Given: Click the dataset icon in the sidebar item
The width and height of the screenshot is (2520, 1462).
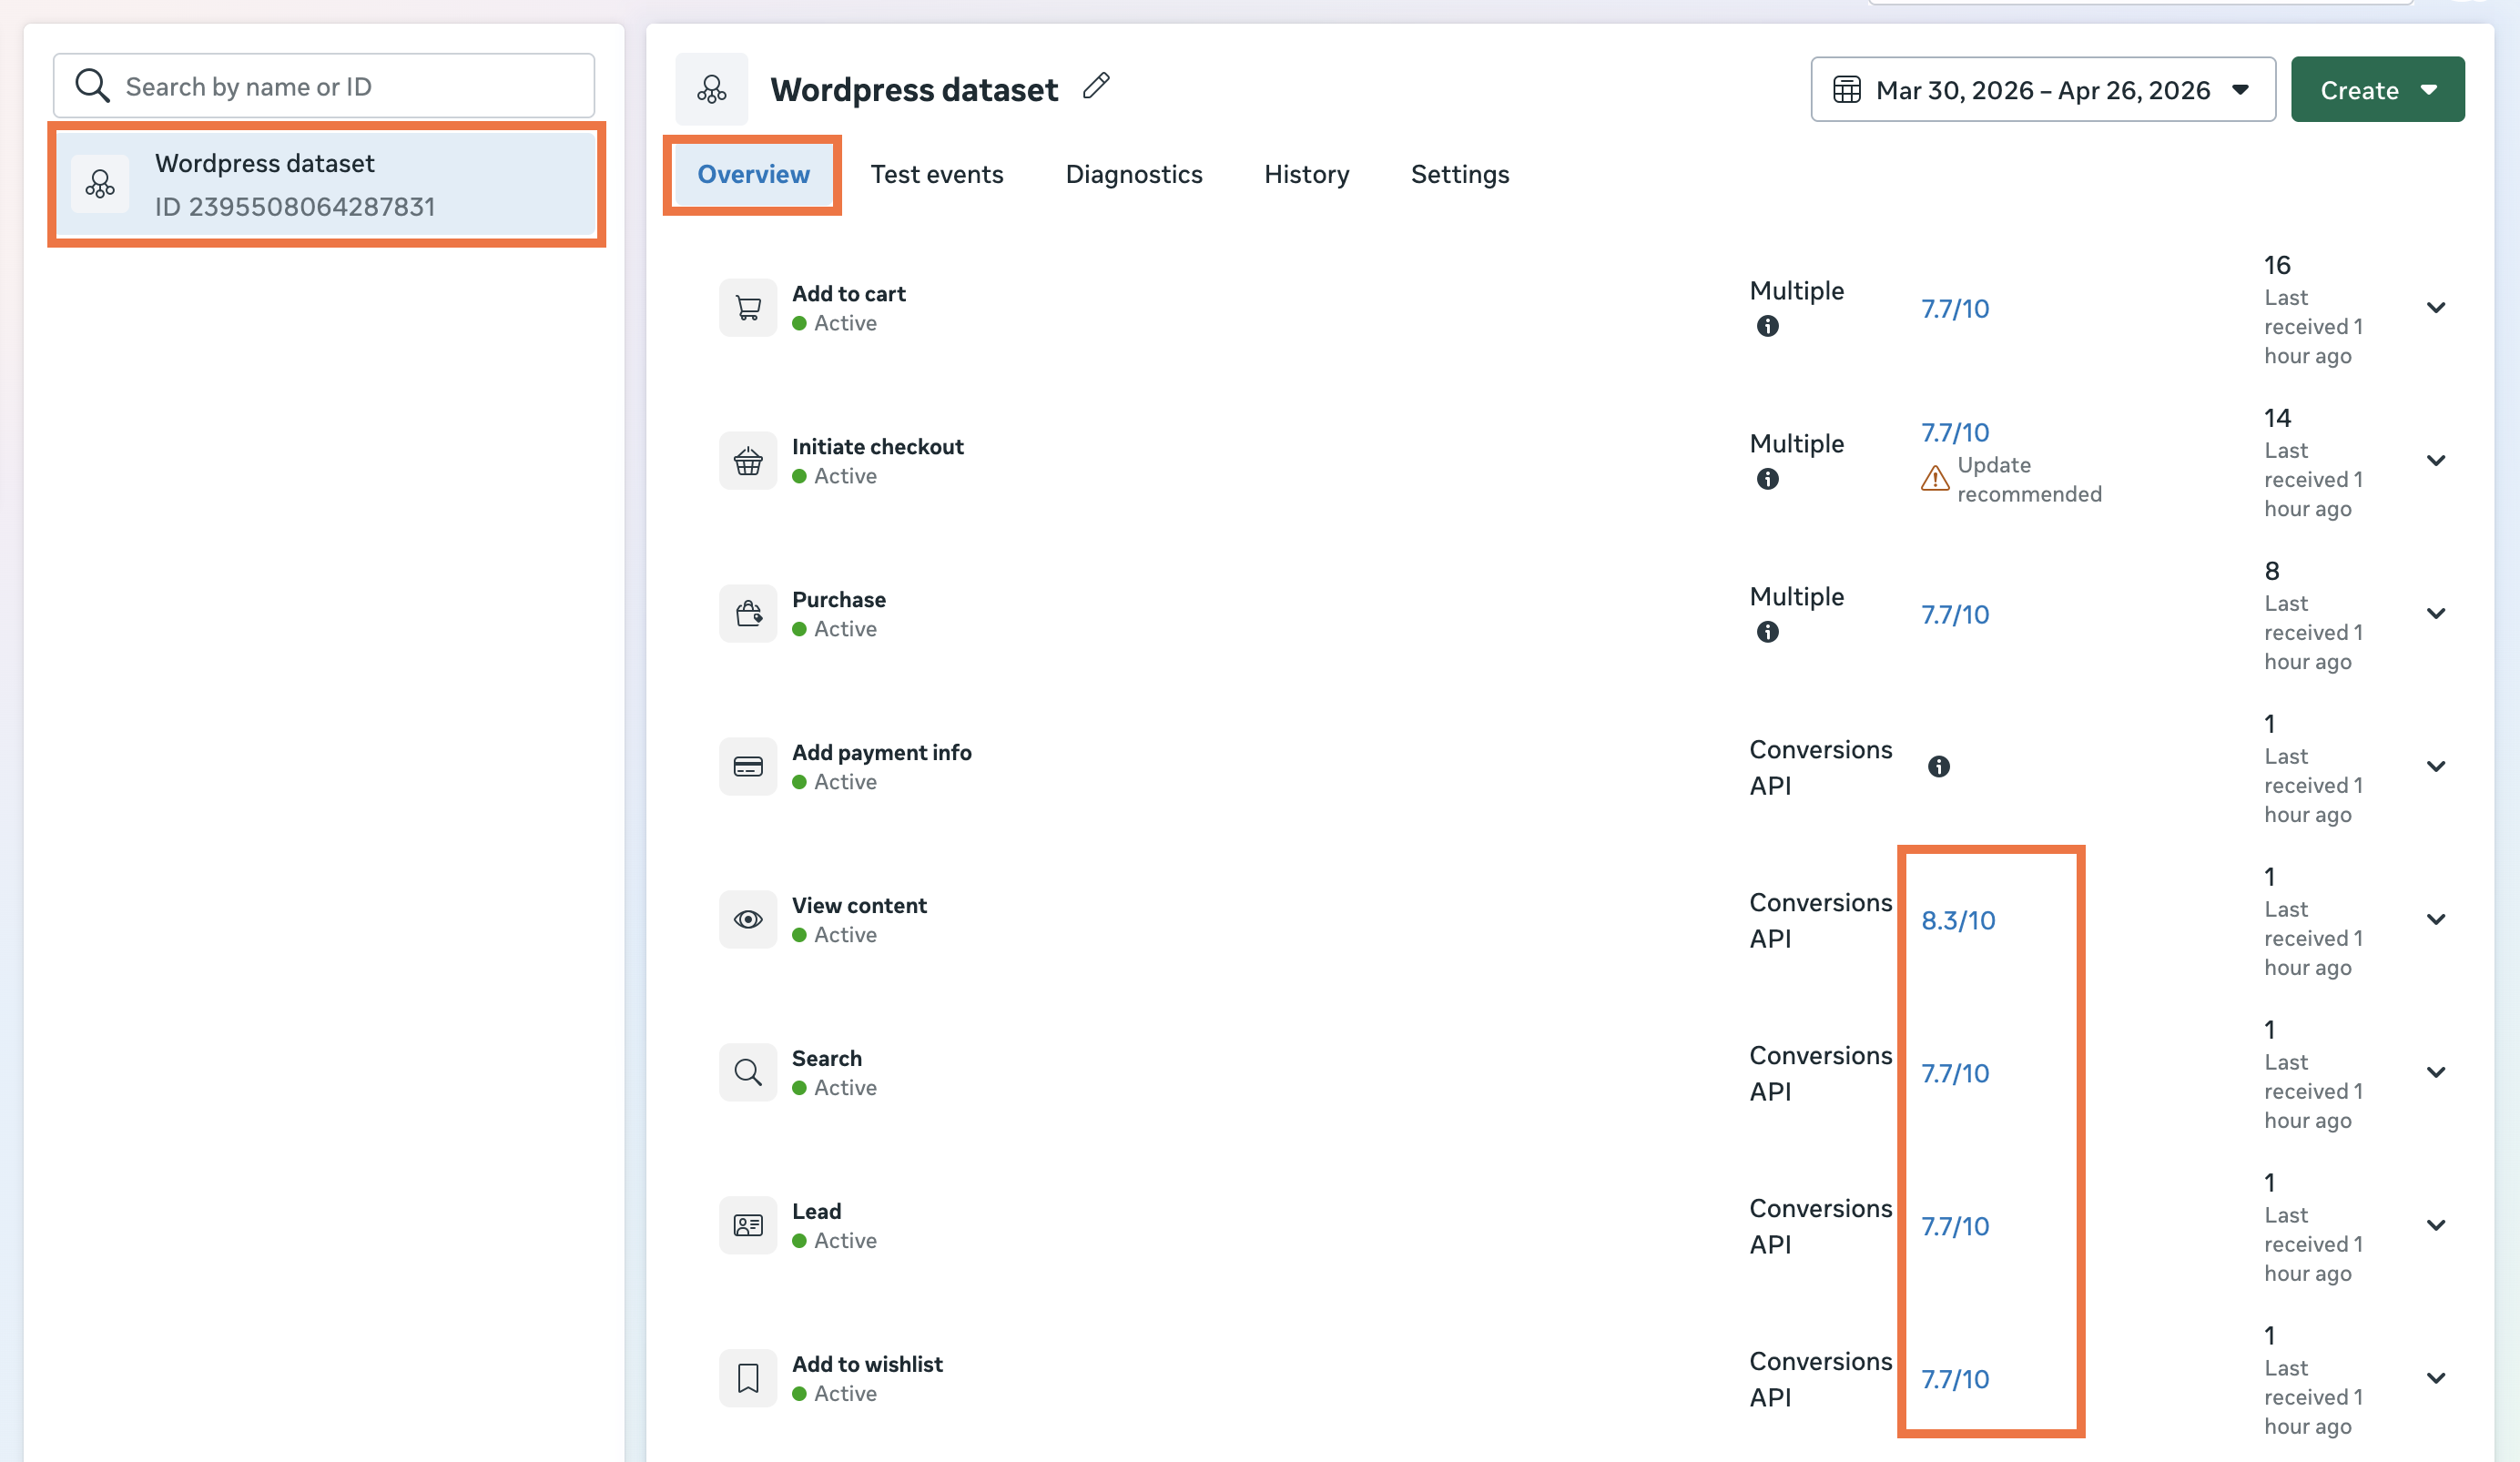Looking at the screenshot, I should point(100,184).
